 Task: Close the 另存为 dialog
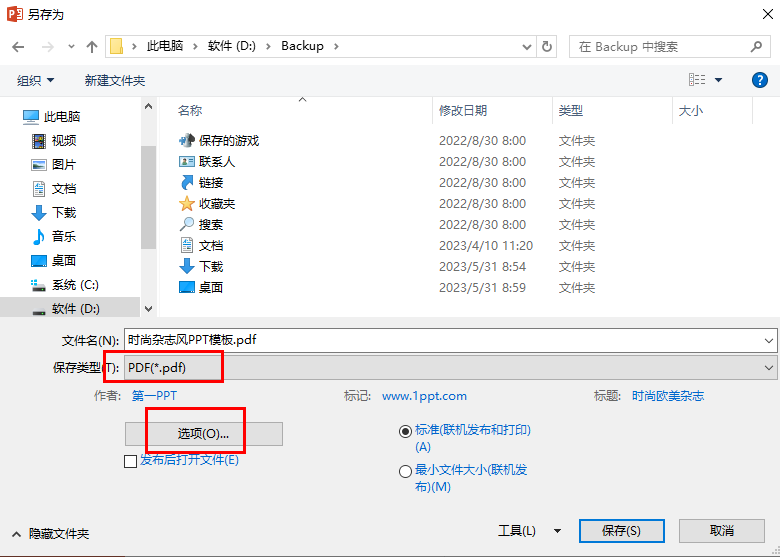click(768, 14)
